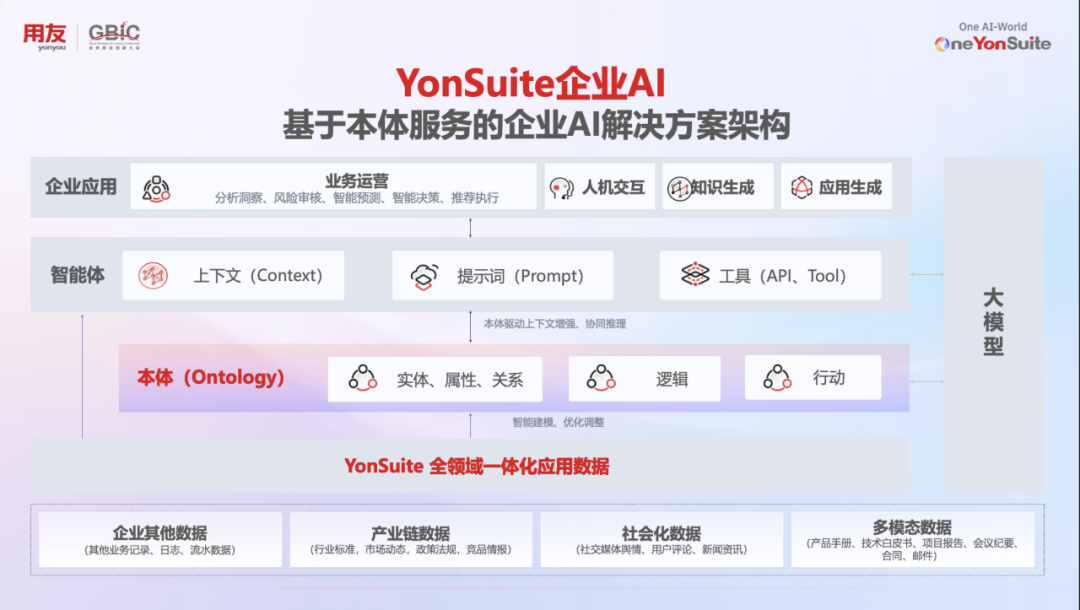Select the 提示词（Prompt）box

[503, 275]
